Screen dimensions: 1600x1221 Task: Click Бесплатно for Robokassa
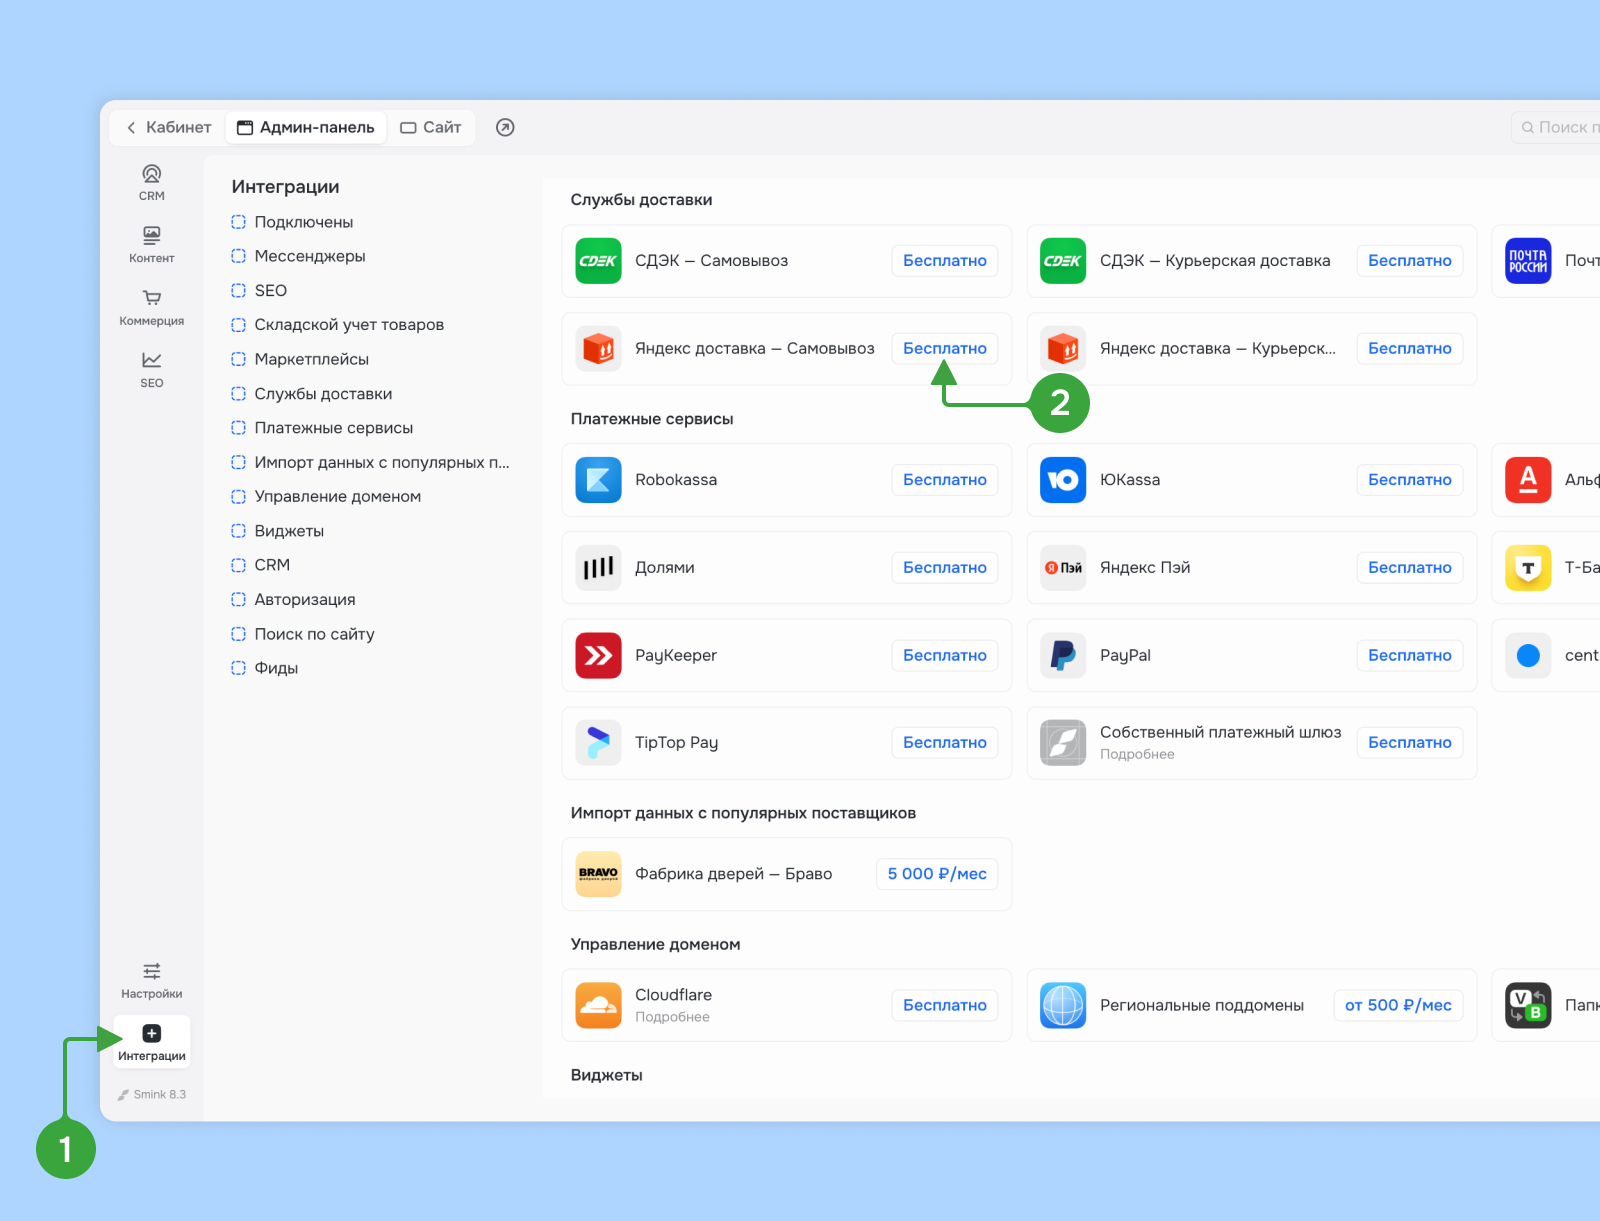tap(945, 480)
